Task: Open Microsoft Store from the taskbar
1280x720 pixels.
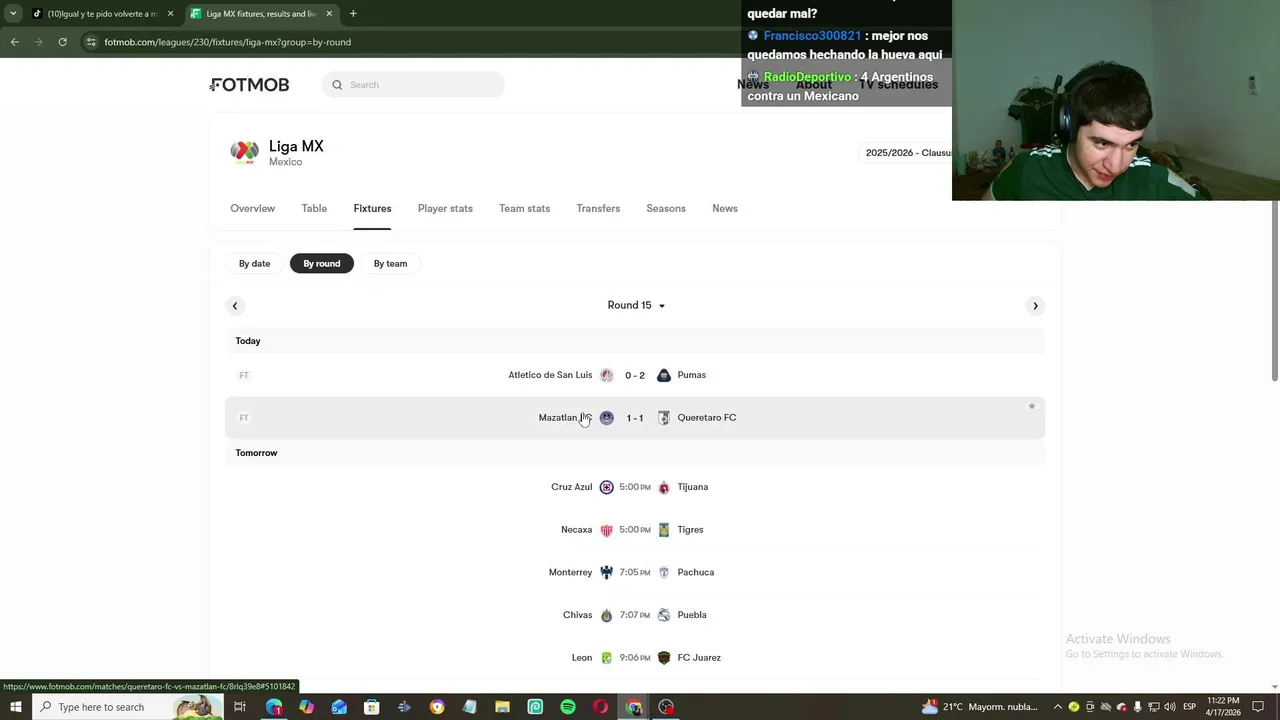Action: coord(371,707)
